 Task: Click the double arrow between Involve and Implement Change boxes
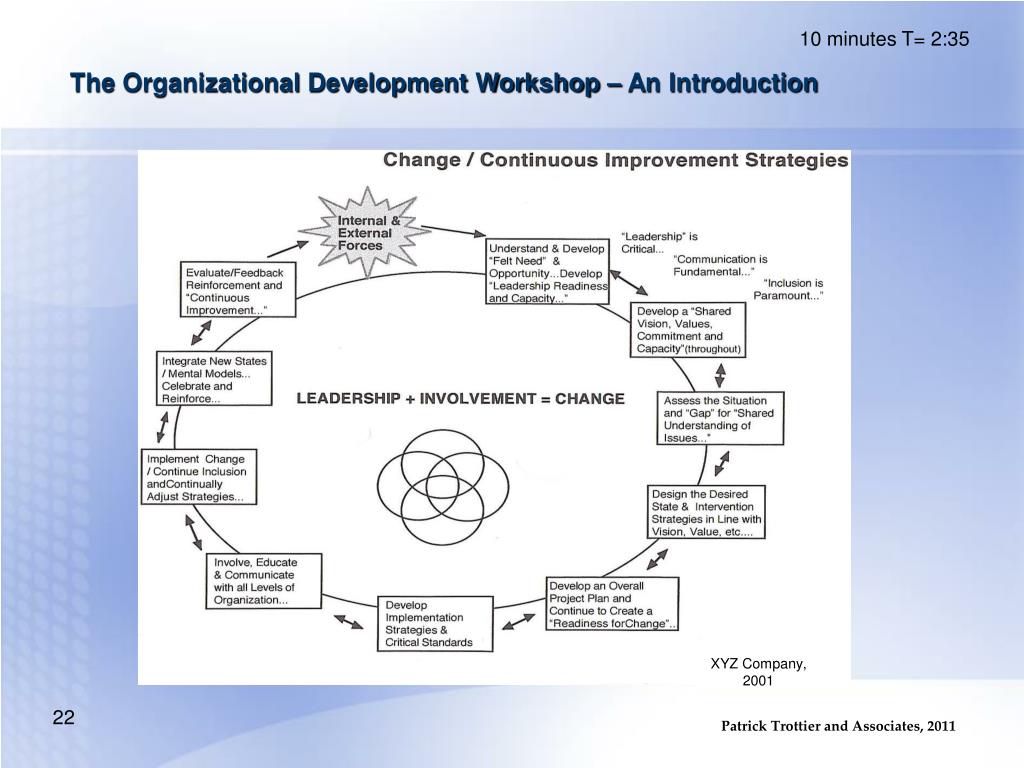(193, 532)
